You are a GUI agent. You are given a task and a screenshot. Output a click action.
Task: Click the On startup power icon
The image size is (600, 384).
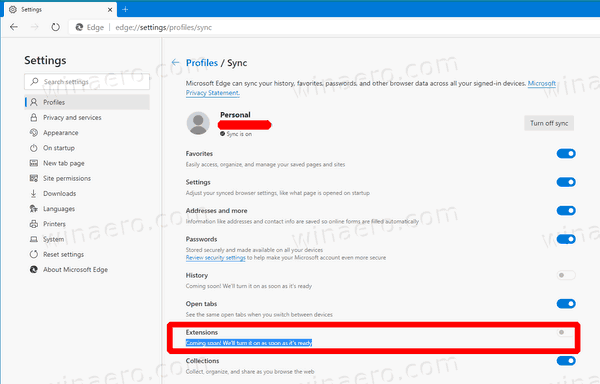pyautogui.click(x=34, y=148)
